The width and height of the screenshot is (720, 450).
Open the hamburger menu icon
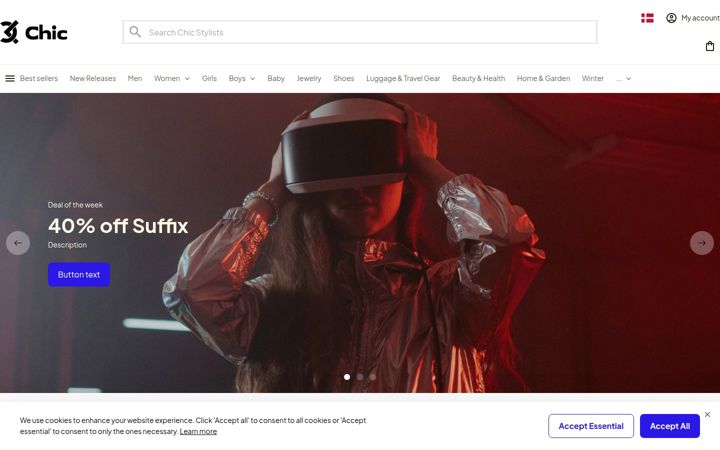coord(10,79)
